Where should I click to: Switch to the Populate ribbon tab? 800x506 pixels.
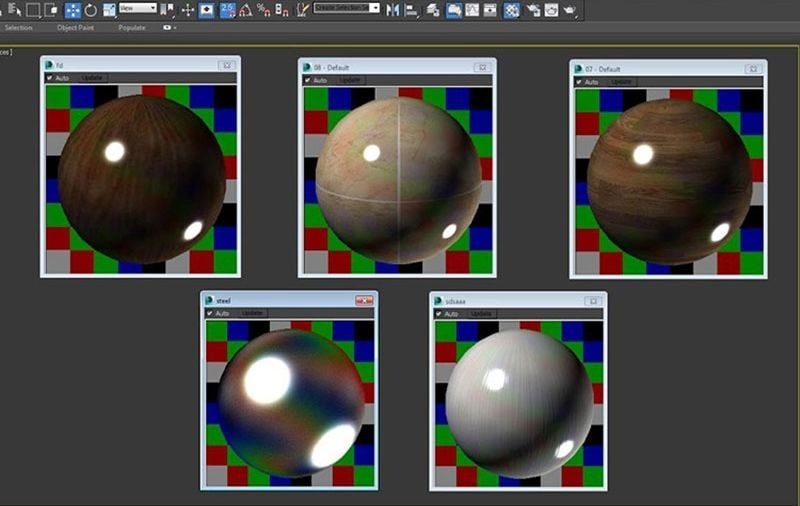pos(132,28)
